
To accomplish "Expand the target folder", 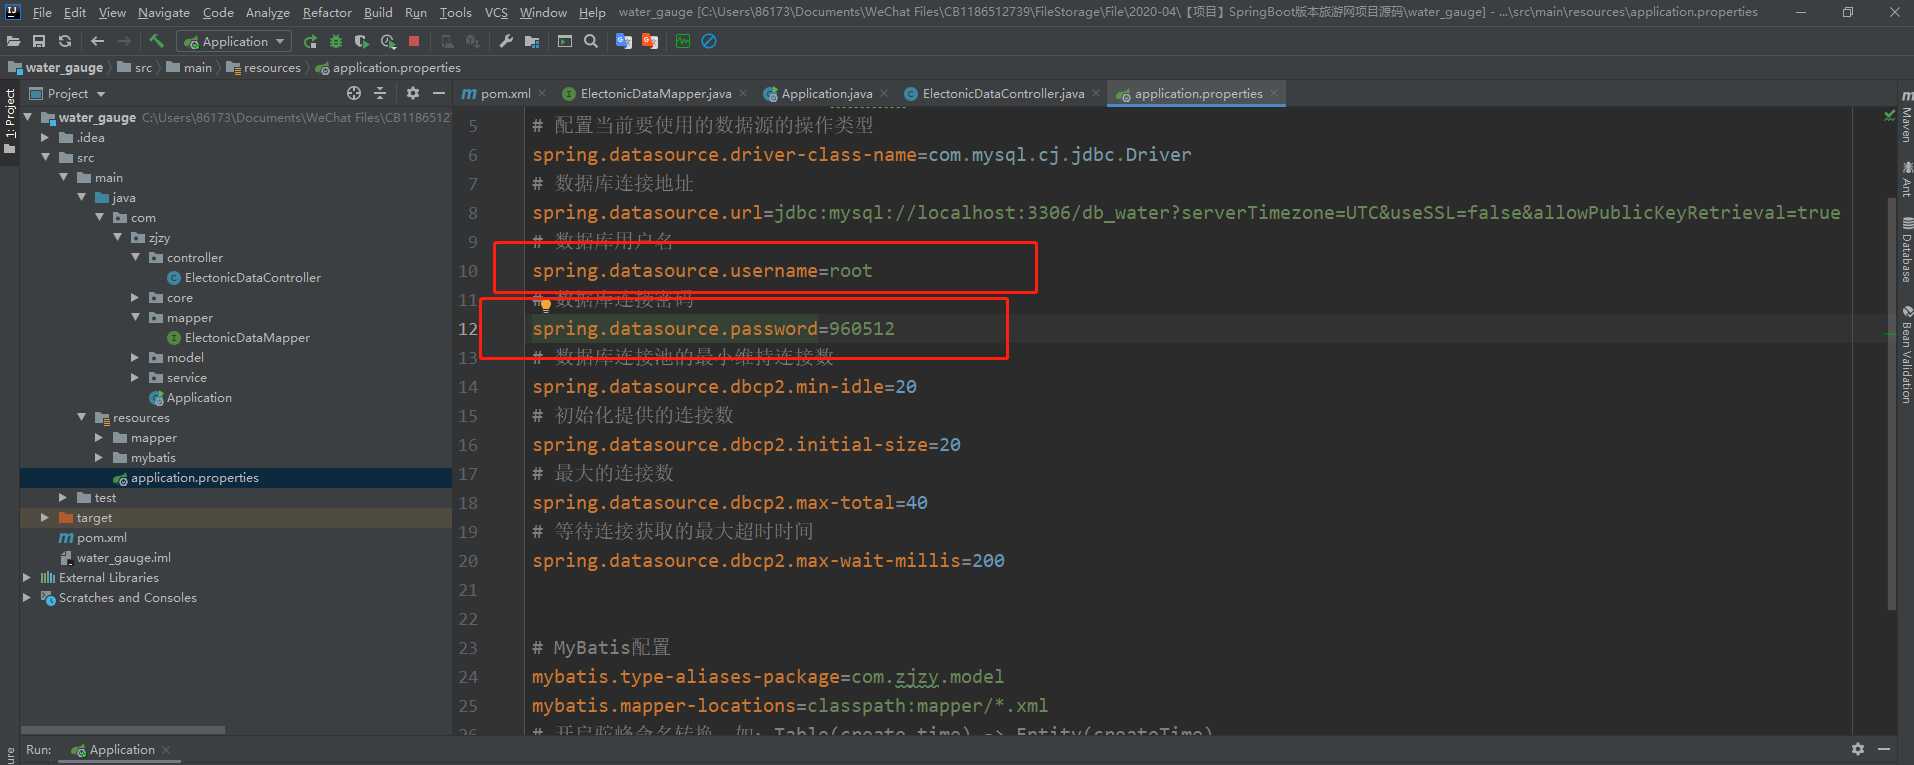I will (x=45, y=517).
